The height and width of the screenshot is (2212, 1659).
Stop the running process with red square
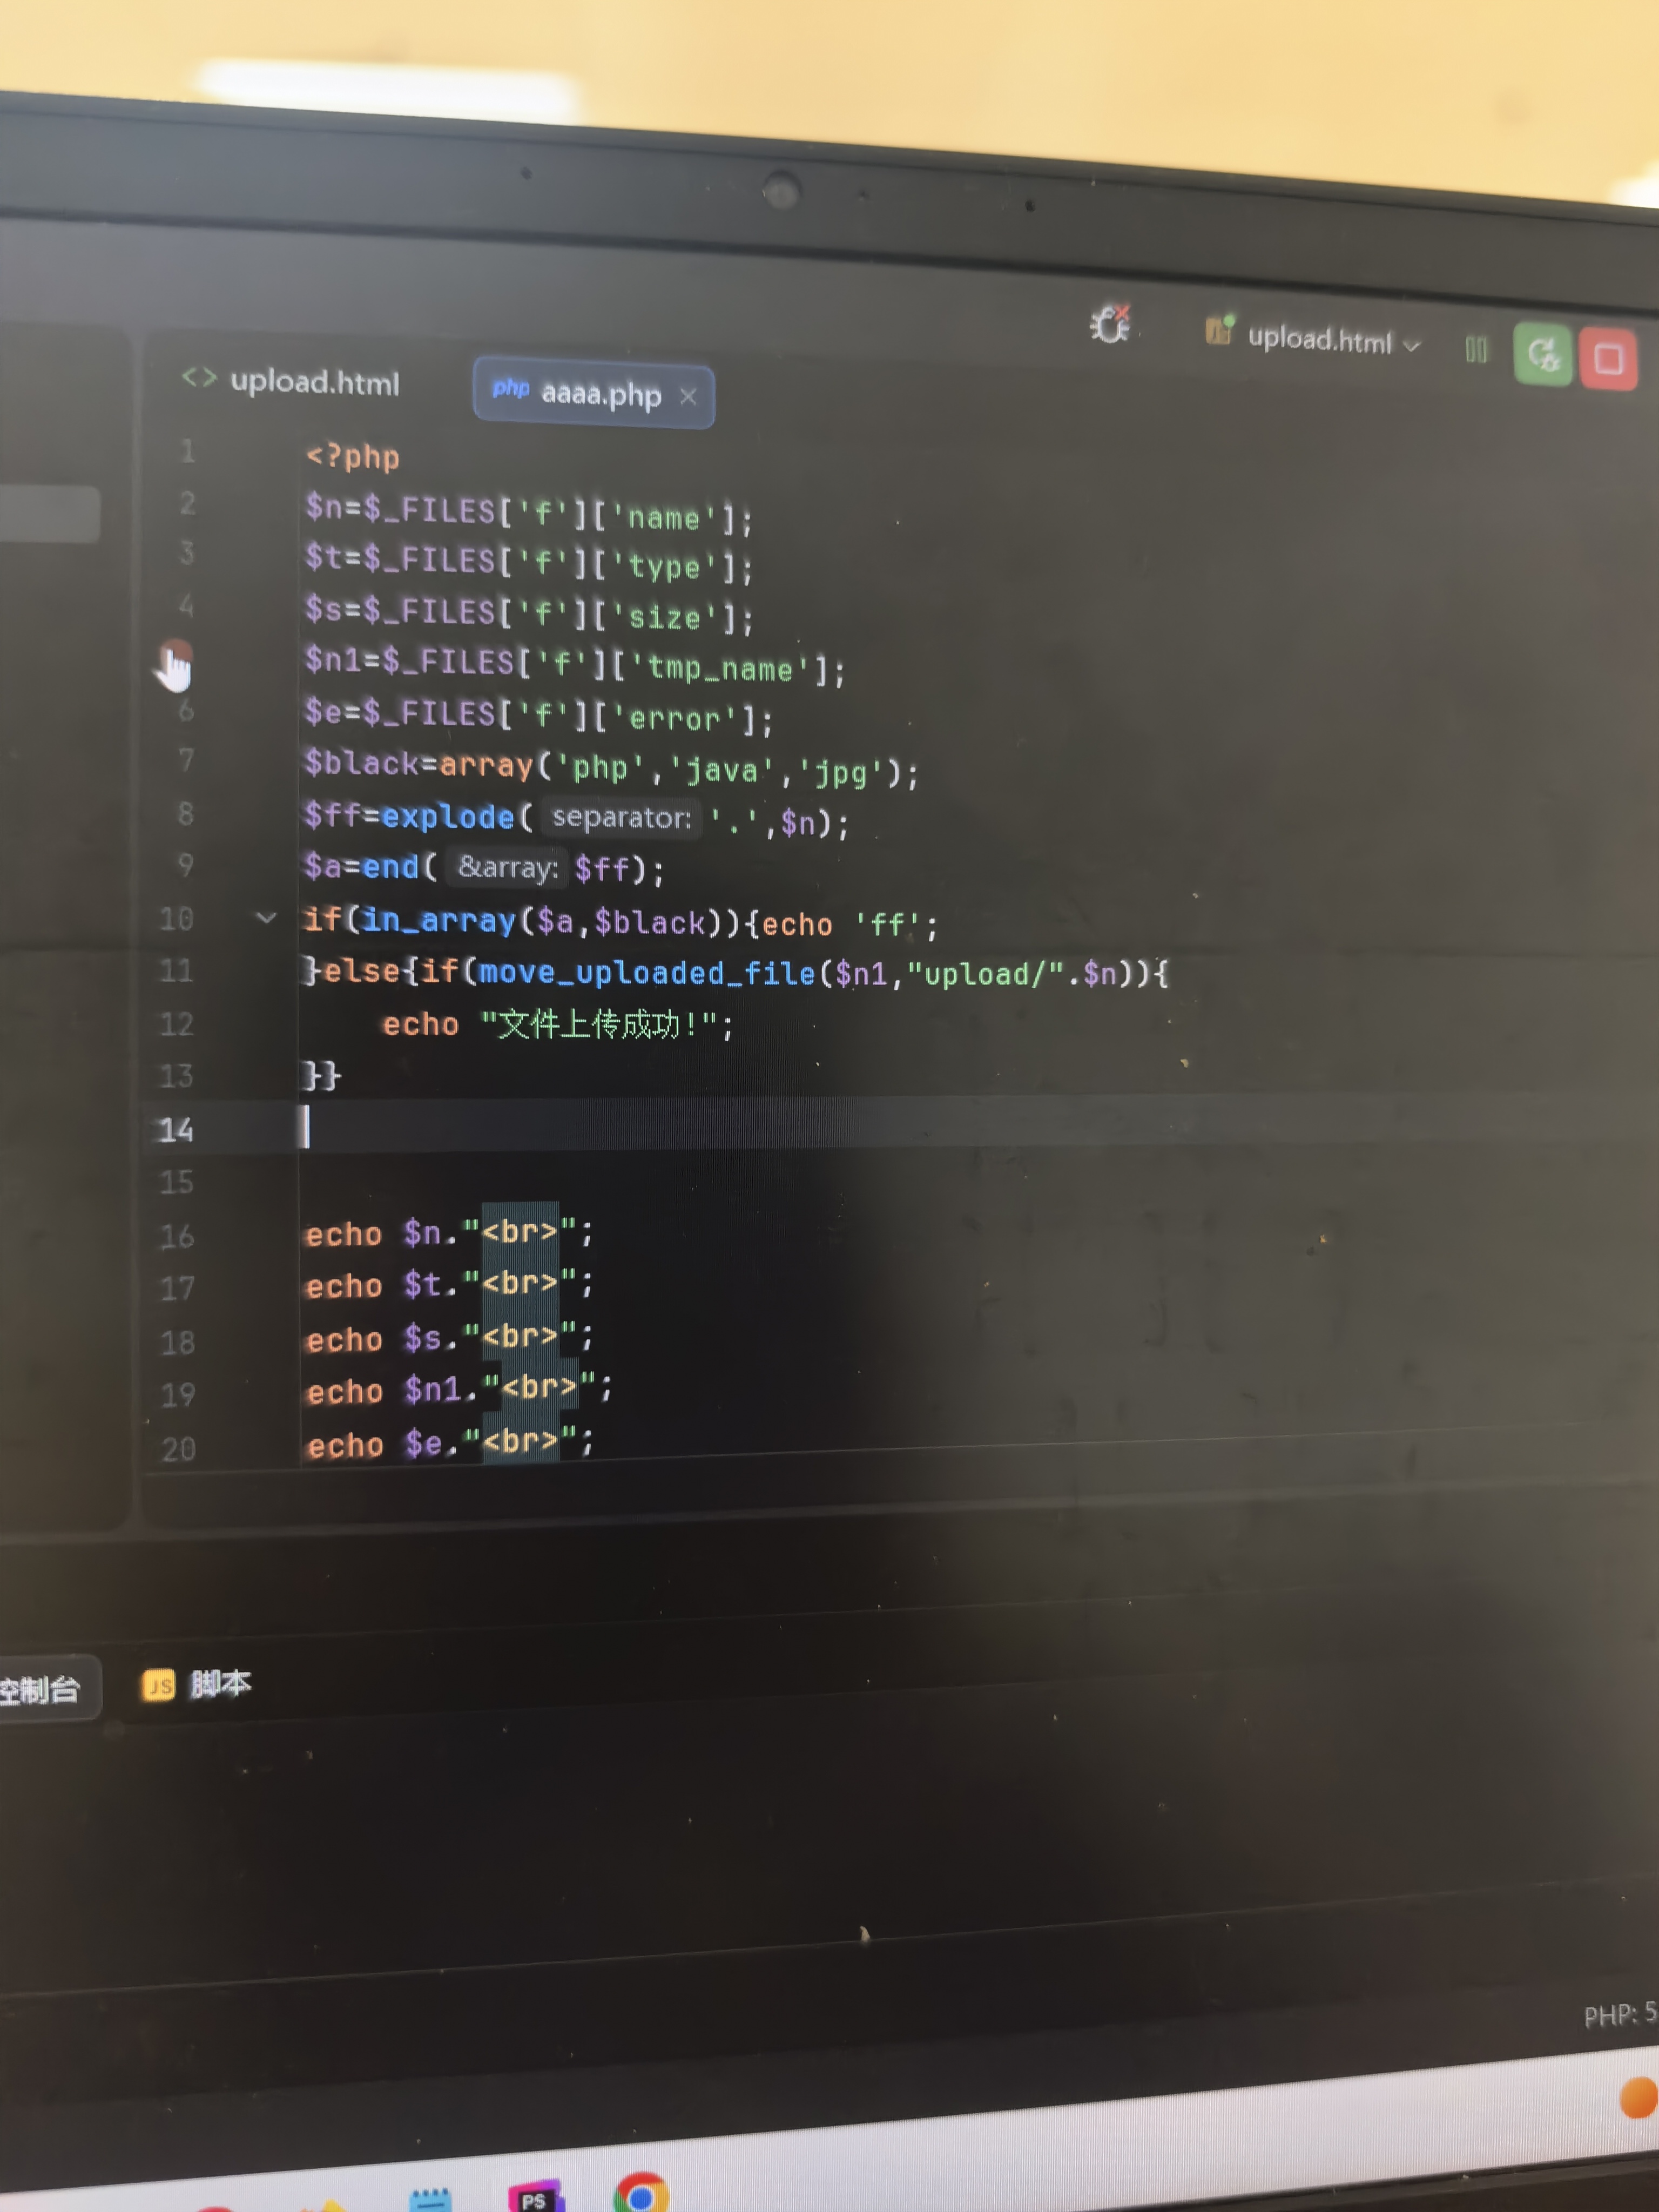pyautogui.click(x=1608, y=358)
